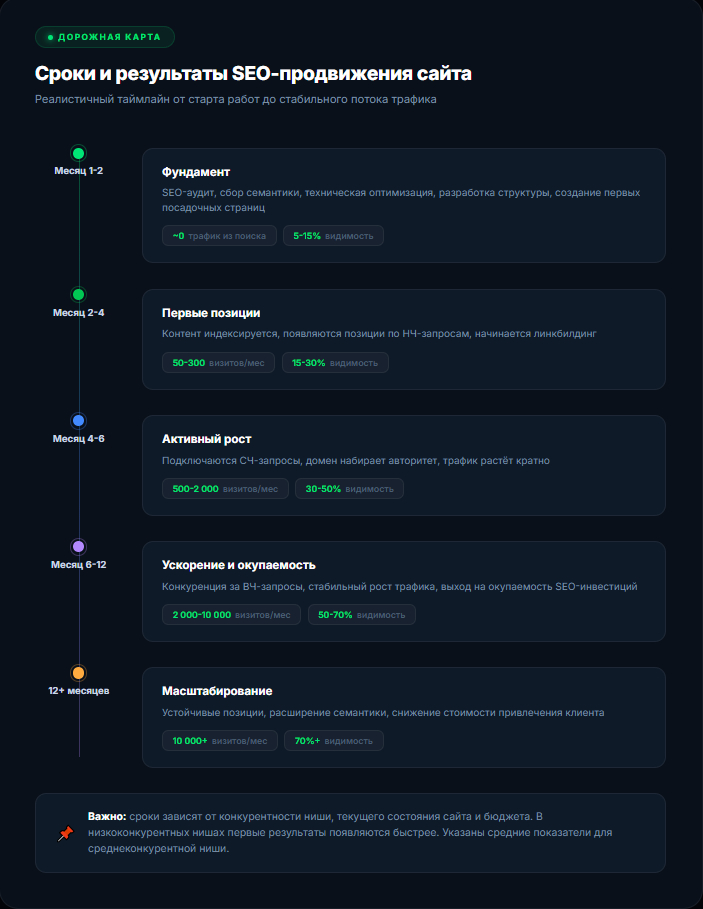Click the Фундамент card heading
This screenshot has width=703, height=909.
(x=196, y=172)
